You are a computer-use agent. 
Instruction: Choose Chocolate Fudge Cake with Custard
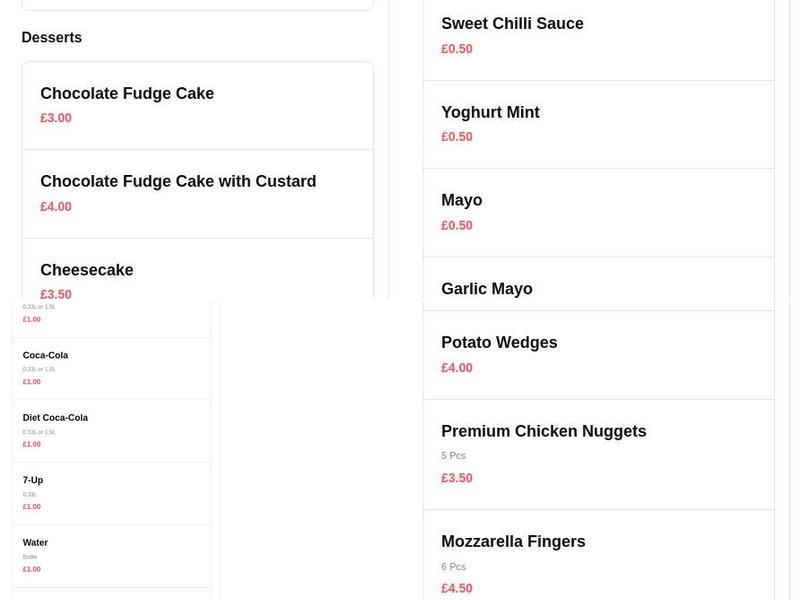coord(178,181)
